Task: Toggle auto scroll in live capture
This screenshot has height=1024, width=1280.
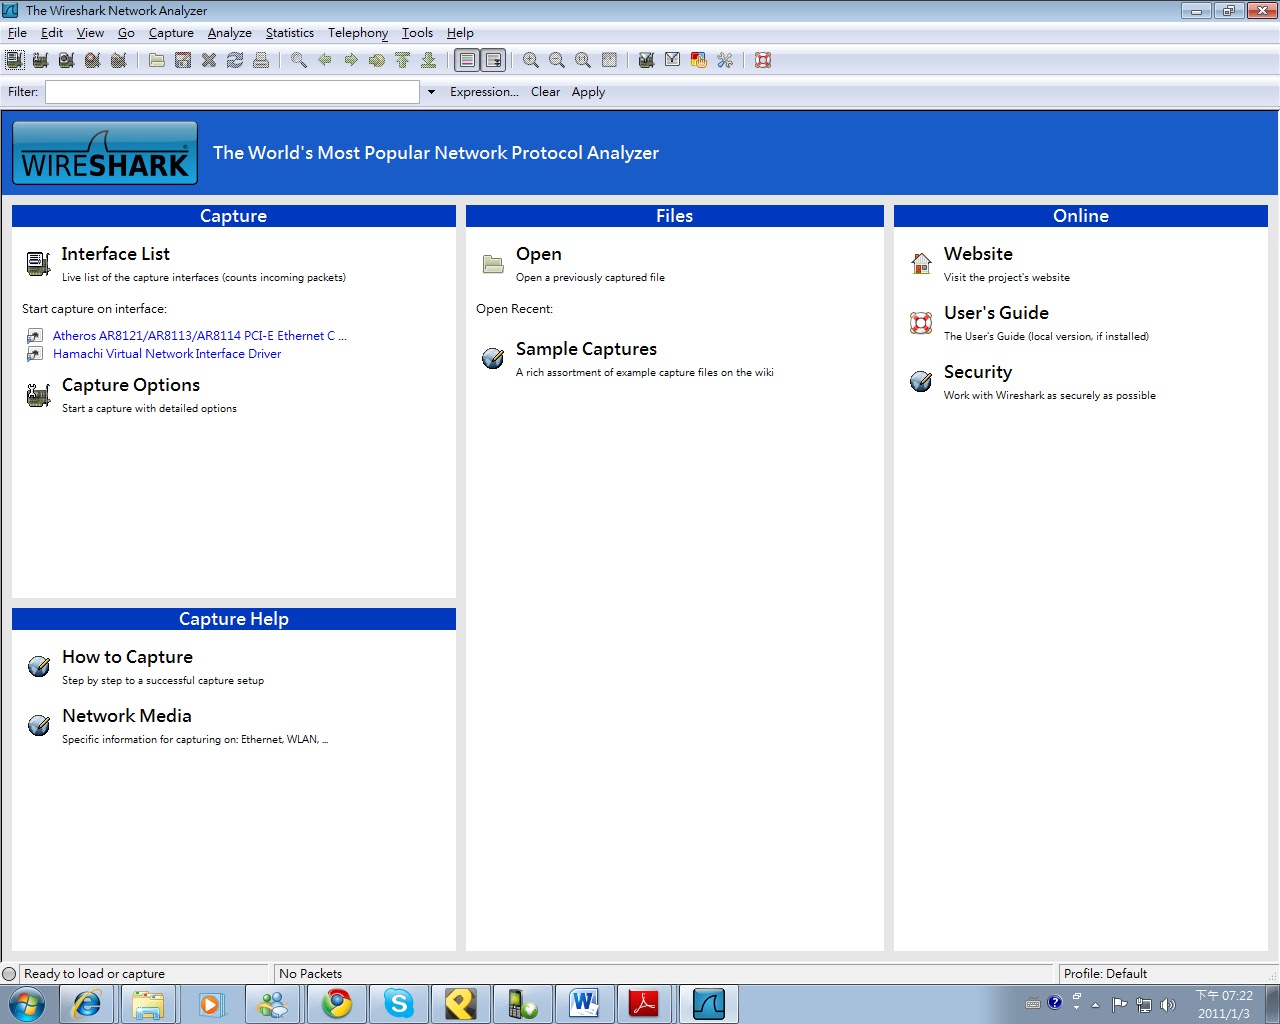Action: pos(493,60)
